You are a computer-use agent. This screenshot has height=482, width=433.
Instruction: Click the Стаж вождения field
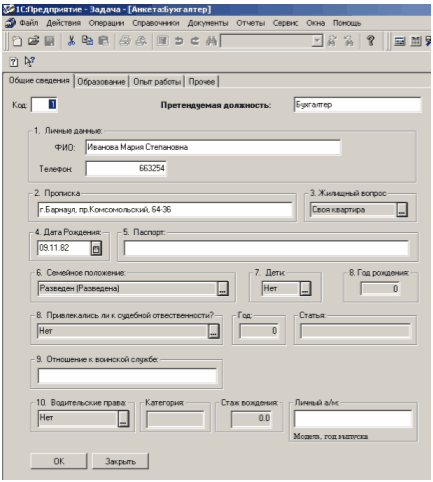[251, 419]
